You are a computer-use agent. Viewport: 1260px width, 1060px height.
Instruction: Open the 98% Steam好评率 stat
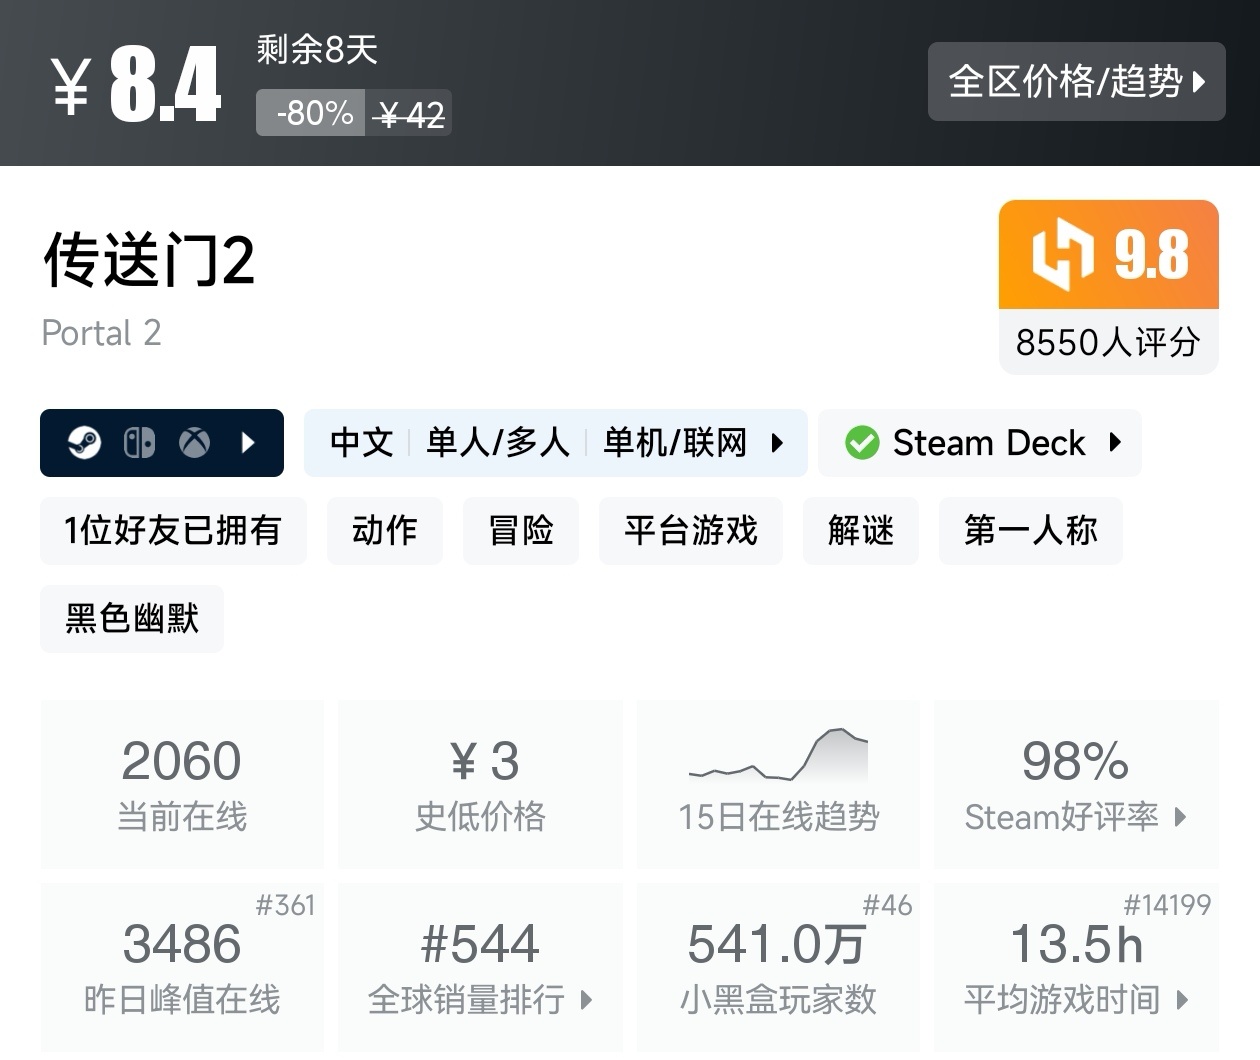(x=1076, y=784)
